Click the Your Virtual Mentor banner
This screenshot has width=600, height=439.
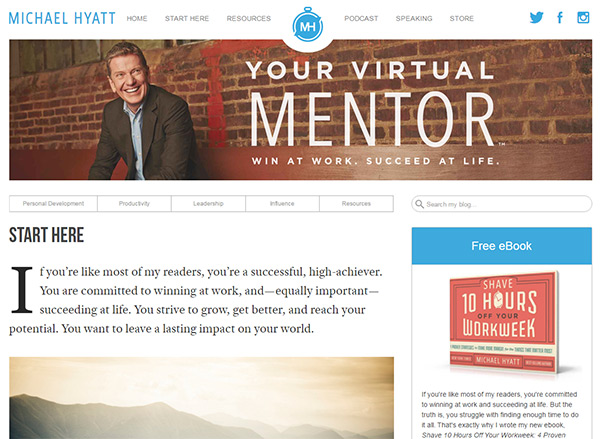[300, 110]
